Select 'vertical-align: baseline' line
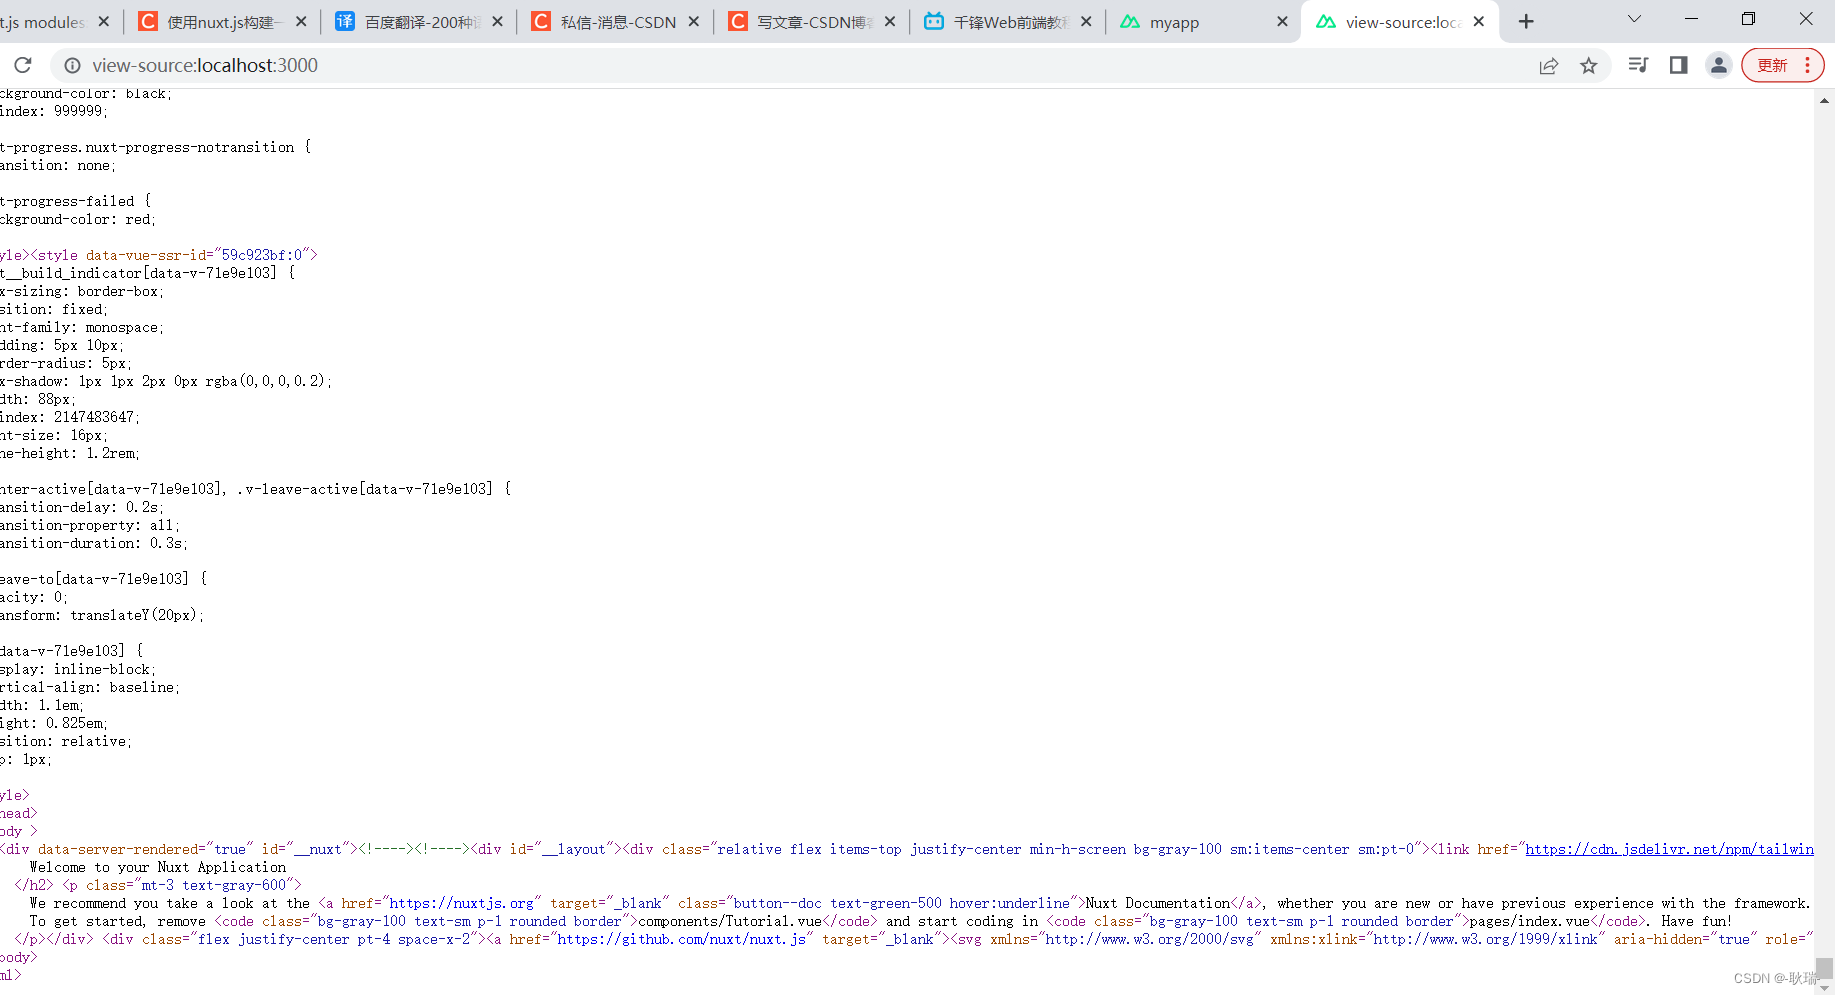 90,687
